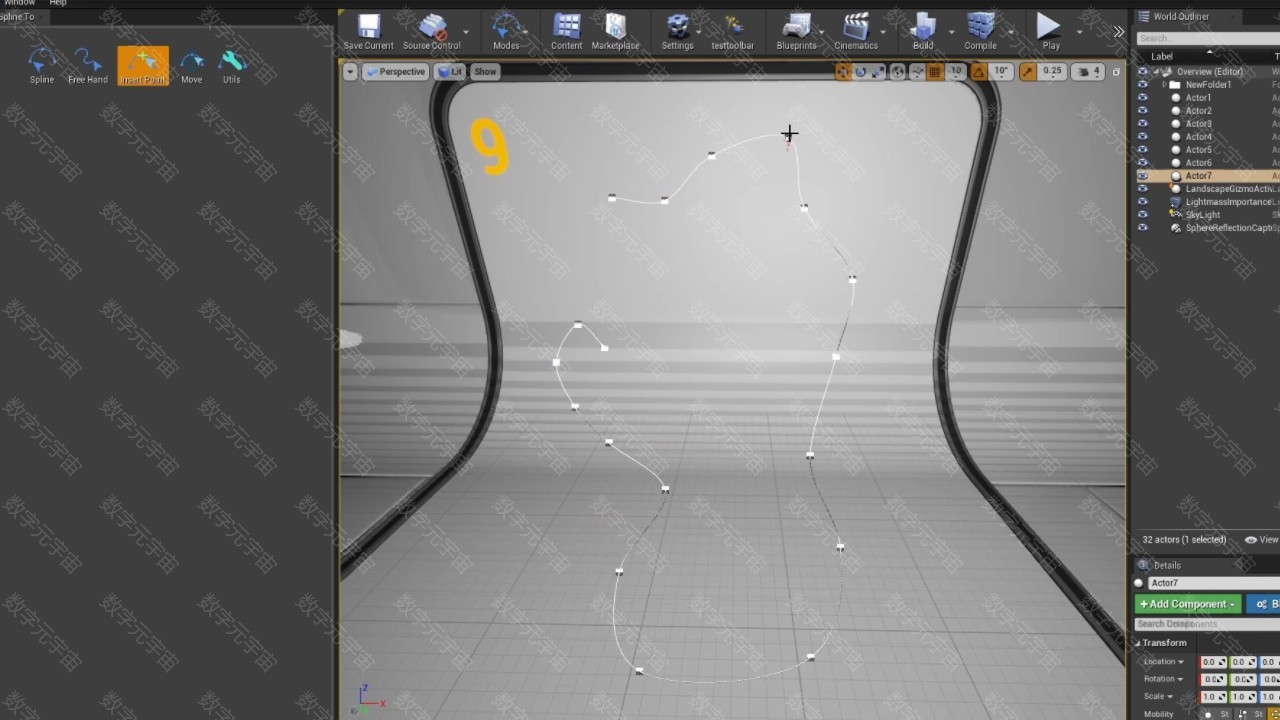Edit the Actor7 name field

pyautogui.click(x=1213, y=583)
